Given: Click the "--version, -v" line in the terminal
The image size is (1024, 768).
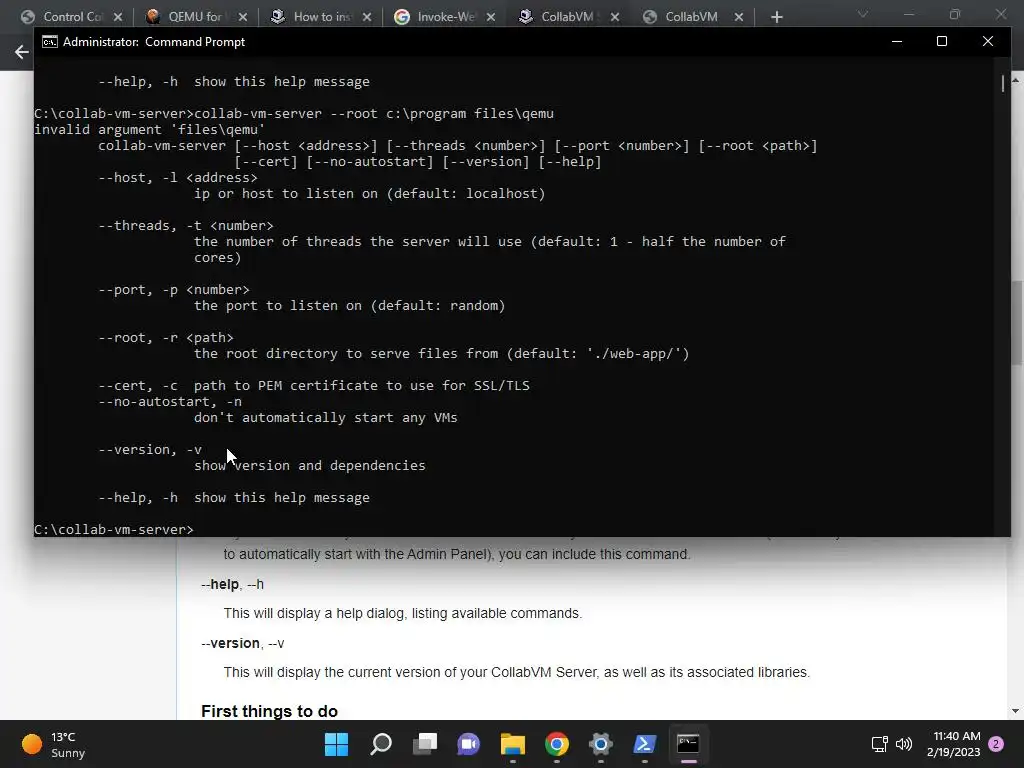Looking at the screenshot, I should pyautogui.click(x=150, y=449).
